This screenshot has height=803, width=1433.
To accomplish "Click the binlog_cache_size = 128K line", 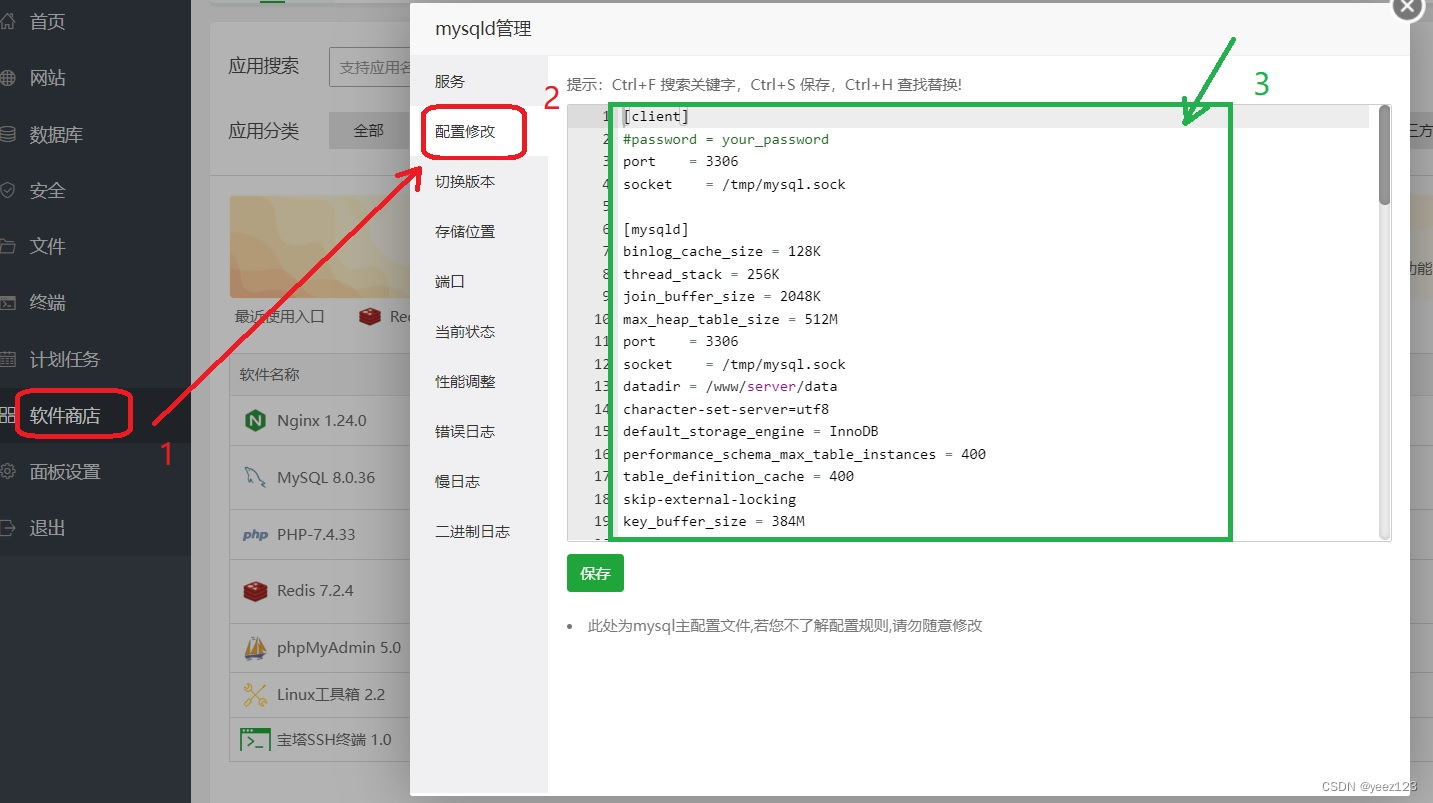I will coord(722,252).
